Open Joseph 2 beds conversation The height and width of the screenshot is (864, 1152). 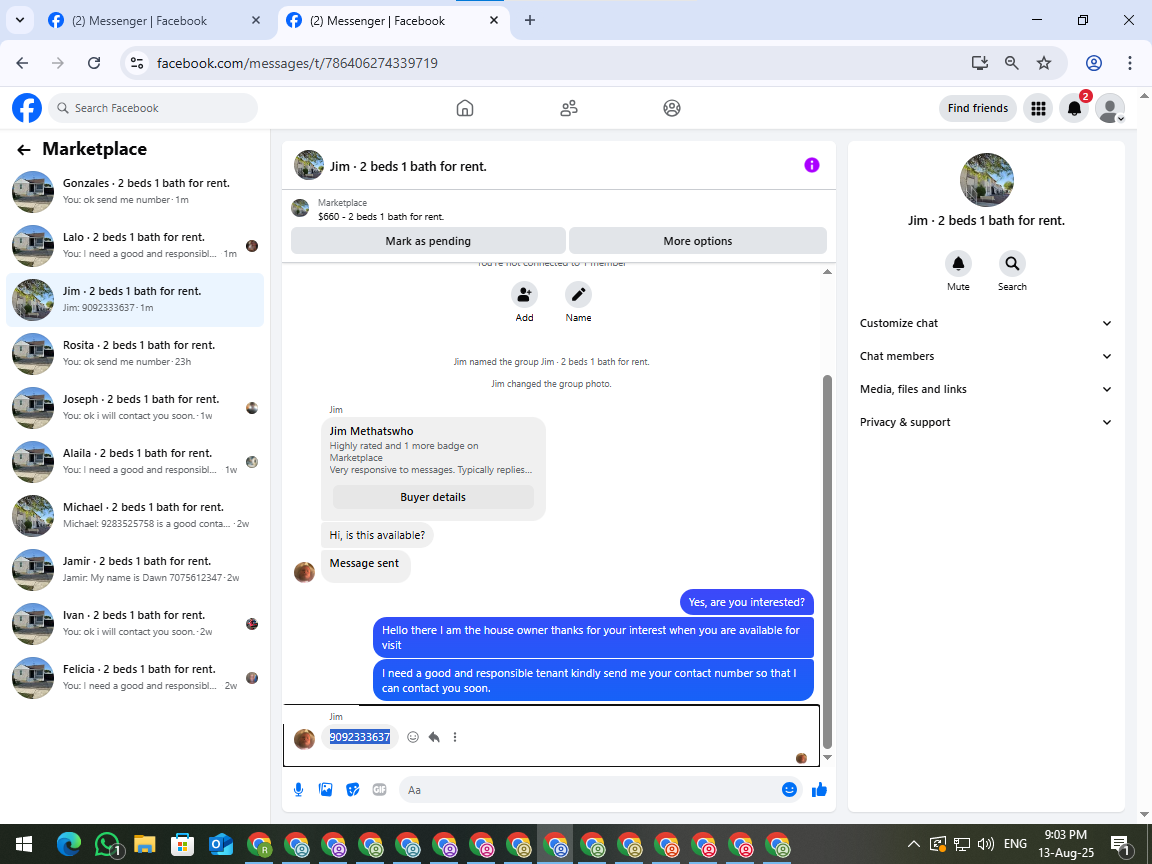(135, 408)
